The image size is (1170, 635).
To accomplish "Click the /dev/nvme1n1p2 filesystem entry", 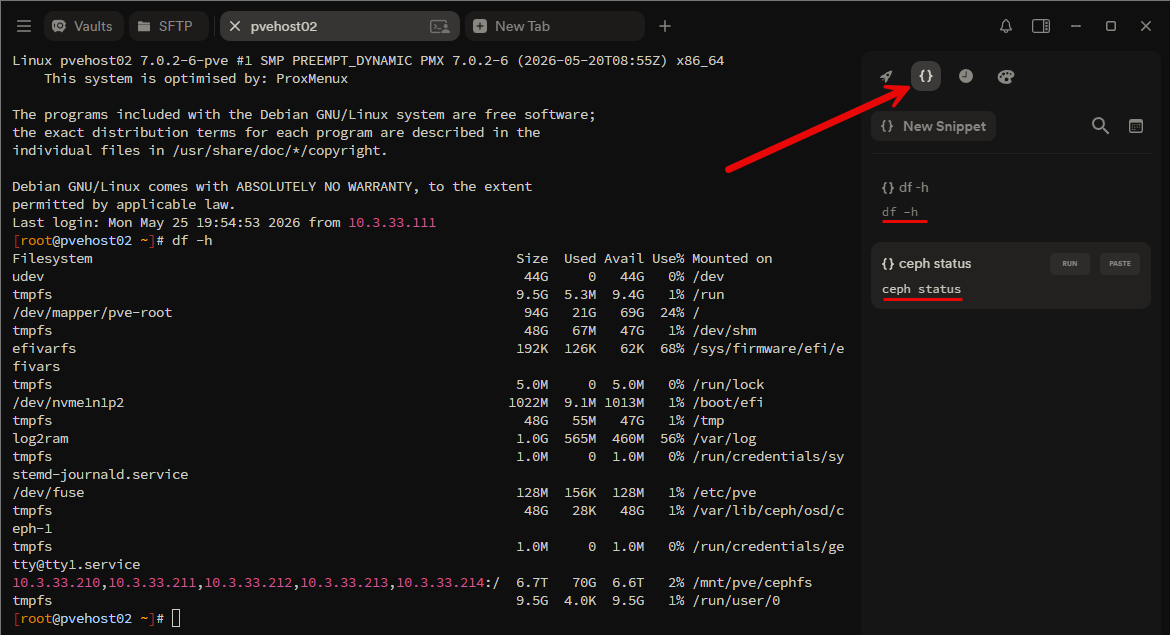I will coord(68,403).
